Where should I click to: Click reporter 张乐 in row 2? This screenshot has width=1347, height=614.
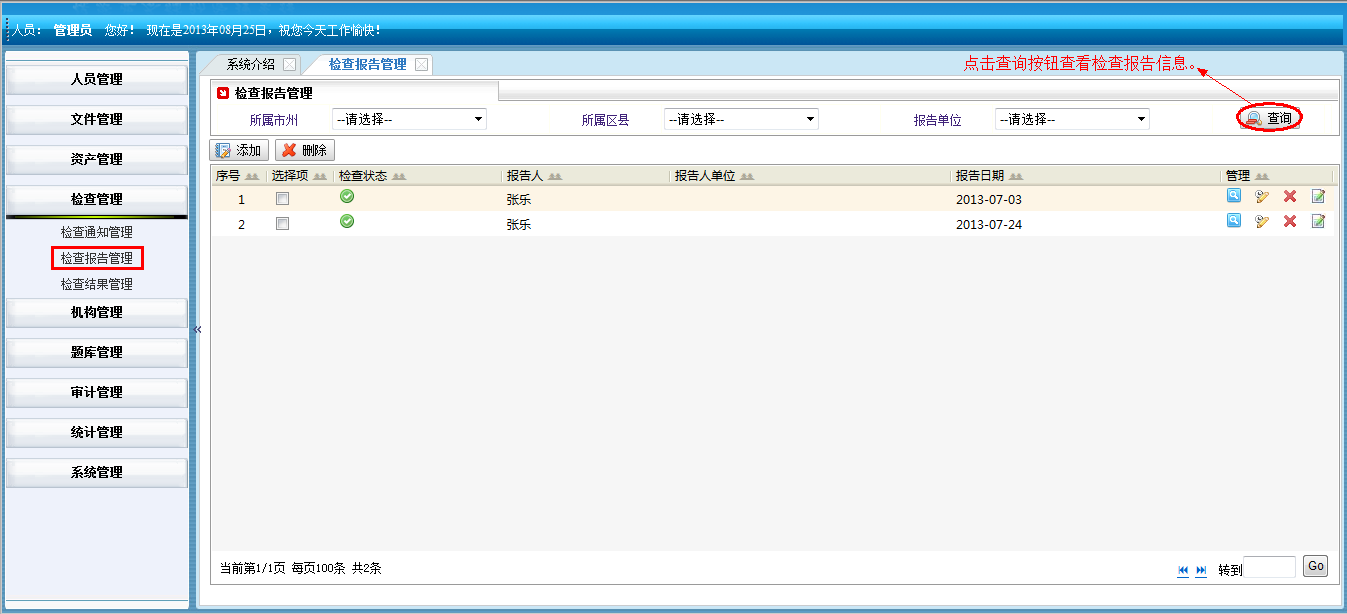click(x=519, y=224)
